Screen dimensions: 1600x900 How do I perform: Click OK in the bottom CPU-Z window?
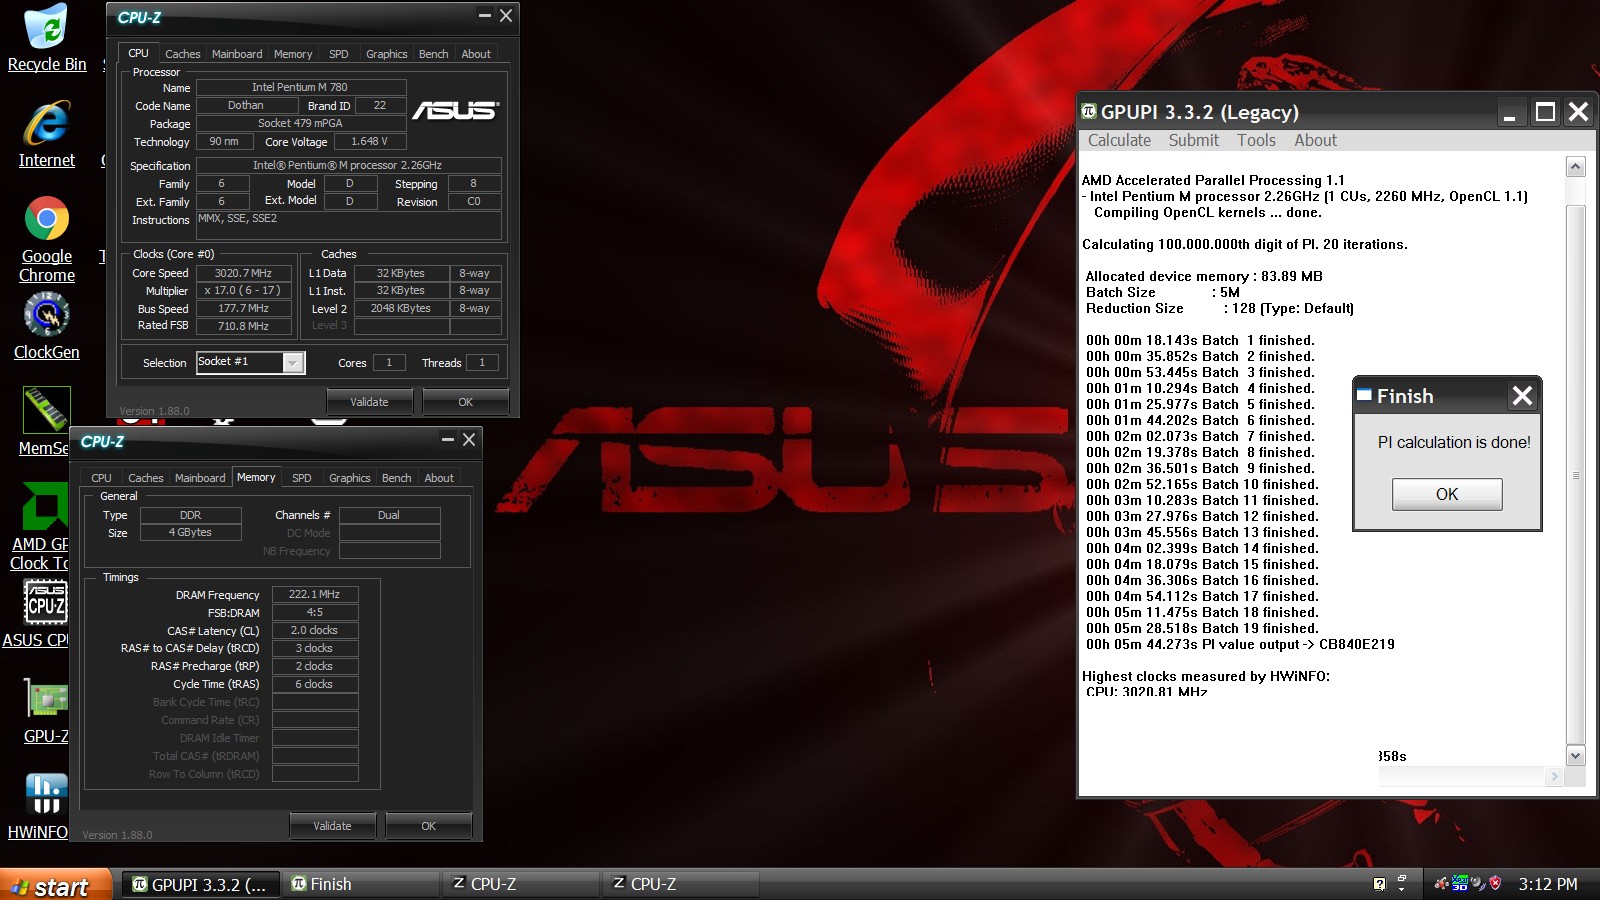[x=429, y=826]
